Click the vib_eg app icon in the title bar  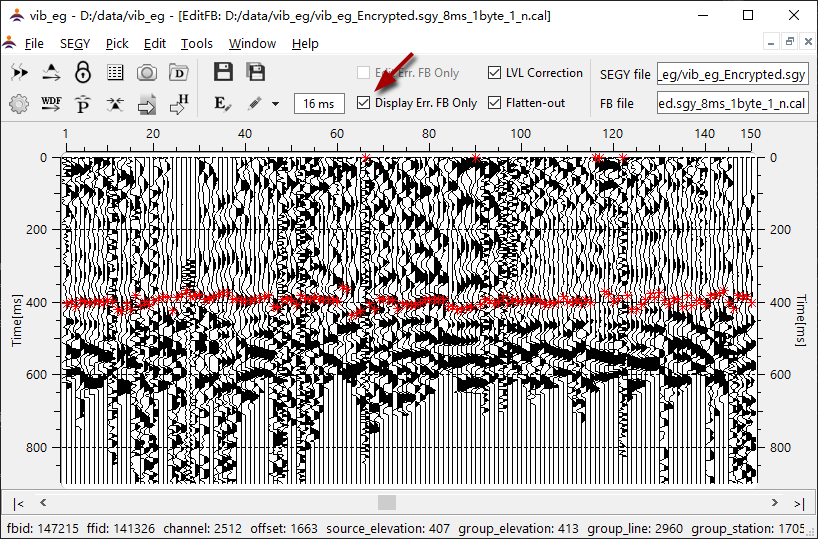tap(17, 15)
